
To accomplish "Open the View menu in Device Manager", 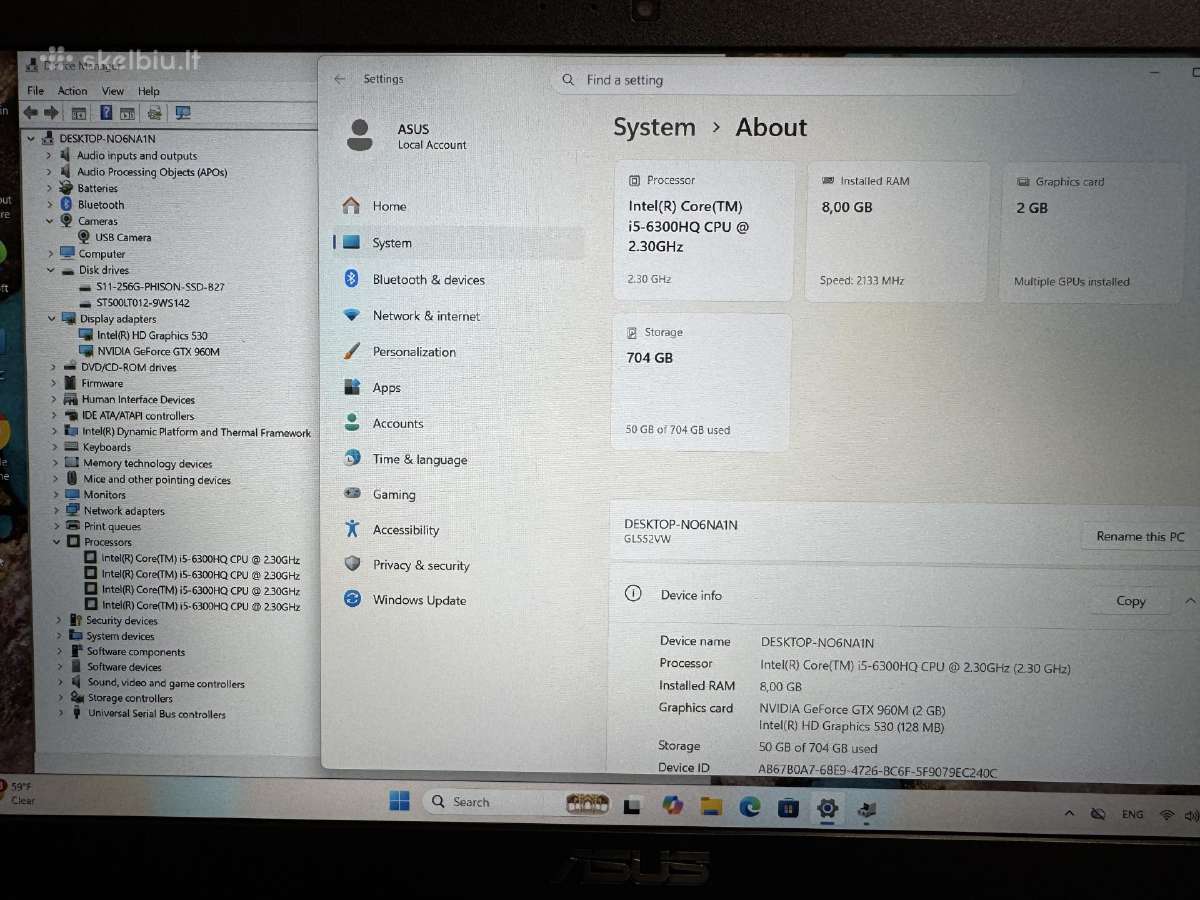I will [x=113, y=91].
